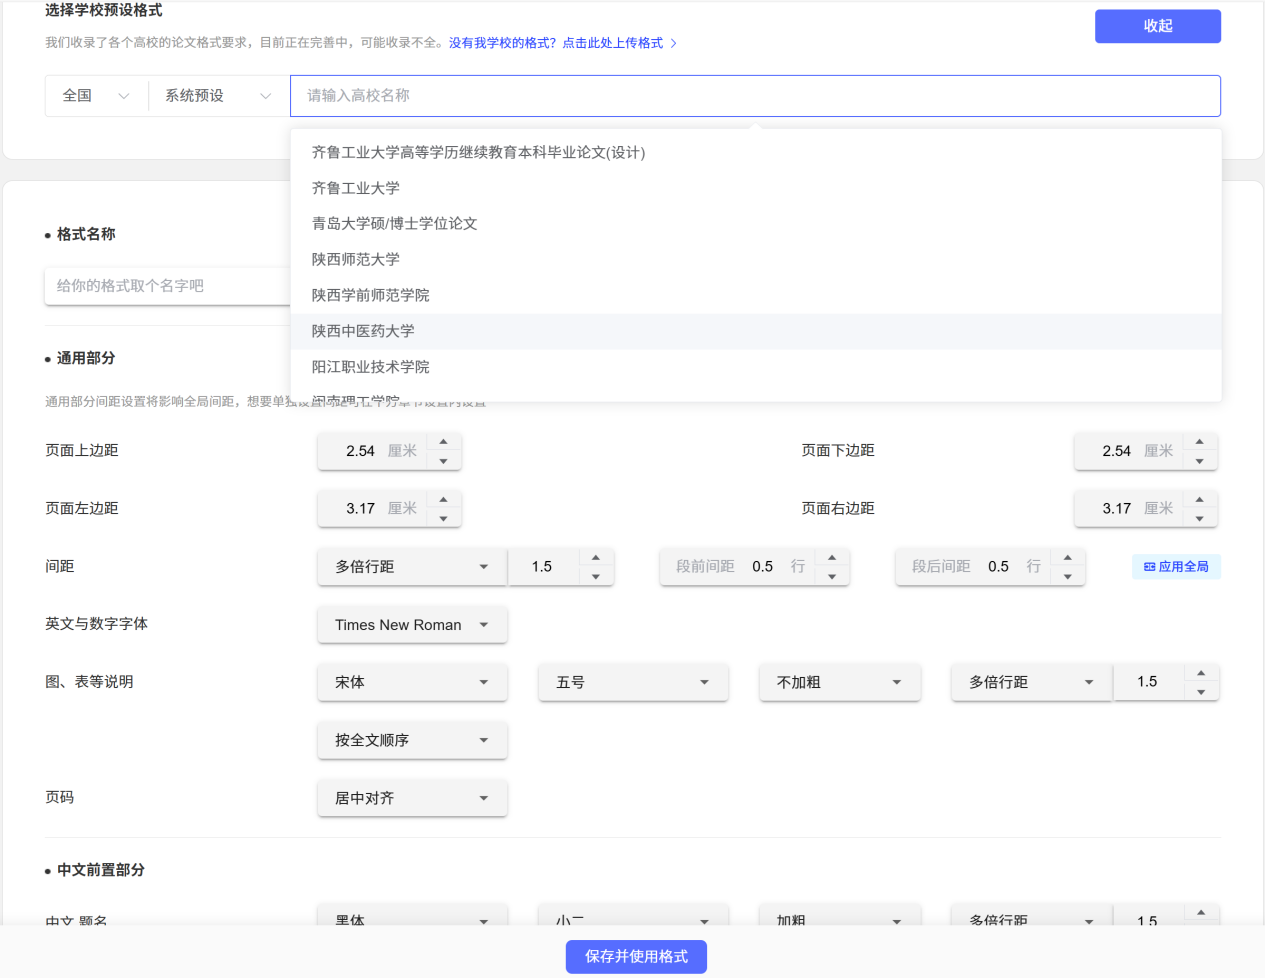Decrease the 页面下边距 bottom margin value

point(1199,461)
